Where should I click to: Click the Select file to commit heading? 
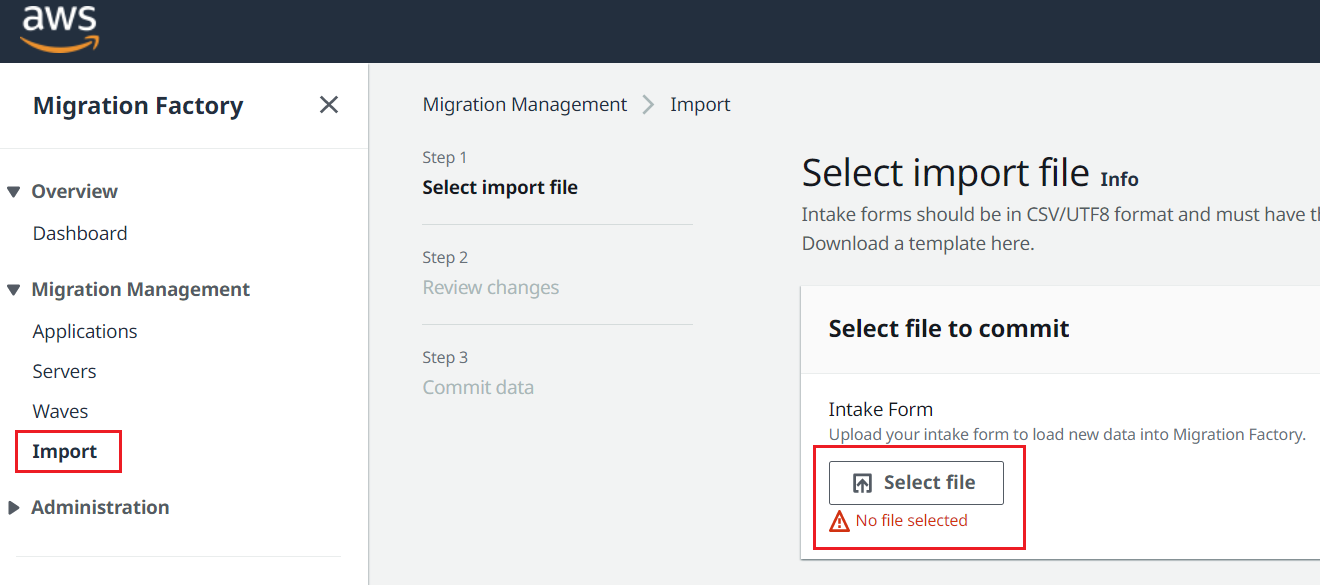coord(949,328)
